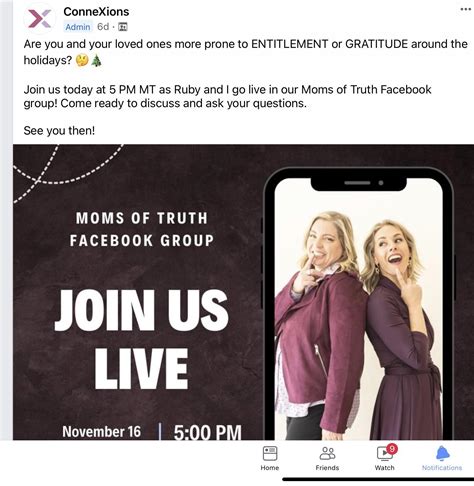Tap the post text about ENTITLEMENT or GRATITUDE

[245, 52]
